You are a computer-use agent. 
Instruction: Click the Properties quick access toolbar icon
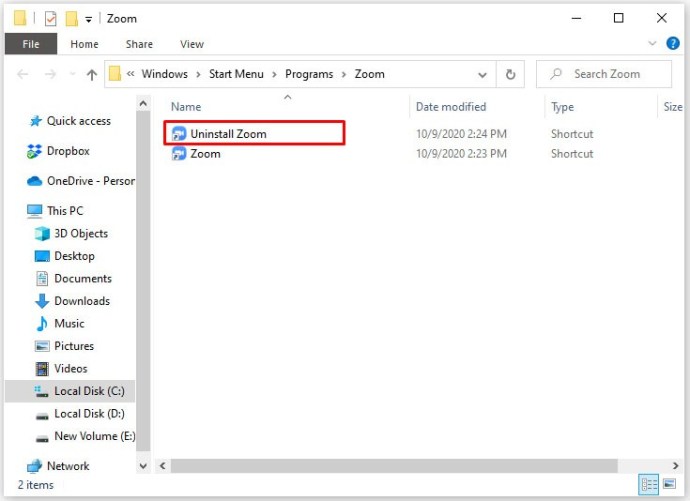coord(51,19)
